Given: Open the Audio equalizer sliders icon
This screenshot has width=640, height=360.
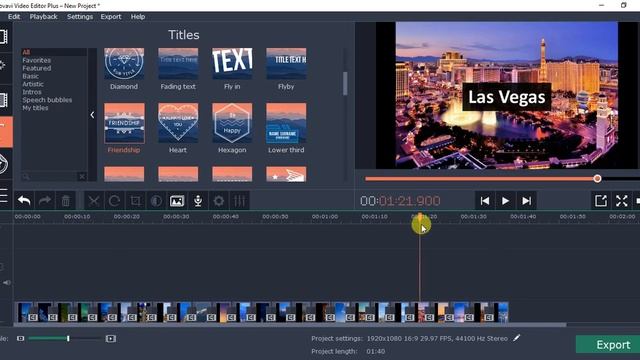Looking at the screenshot, I should point(240,200).
